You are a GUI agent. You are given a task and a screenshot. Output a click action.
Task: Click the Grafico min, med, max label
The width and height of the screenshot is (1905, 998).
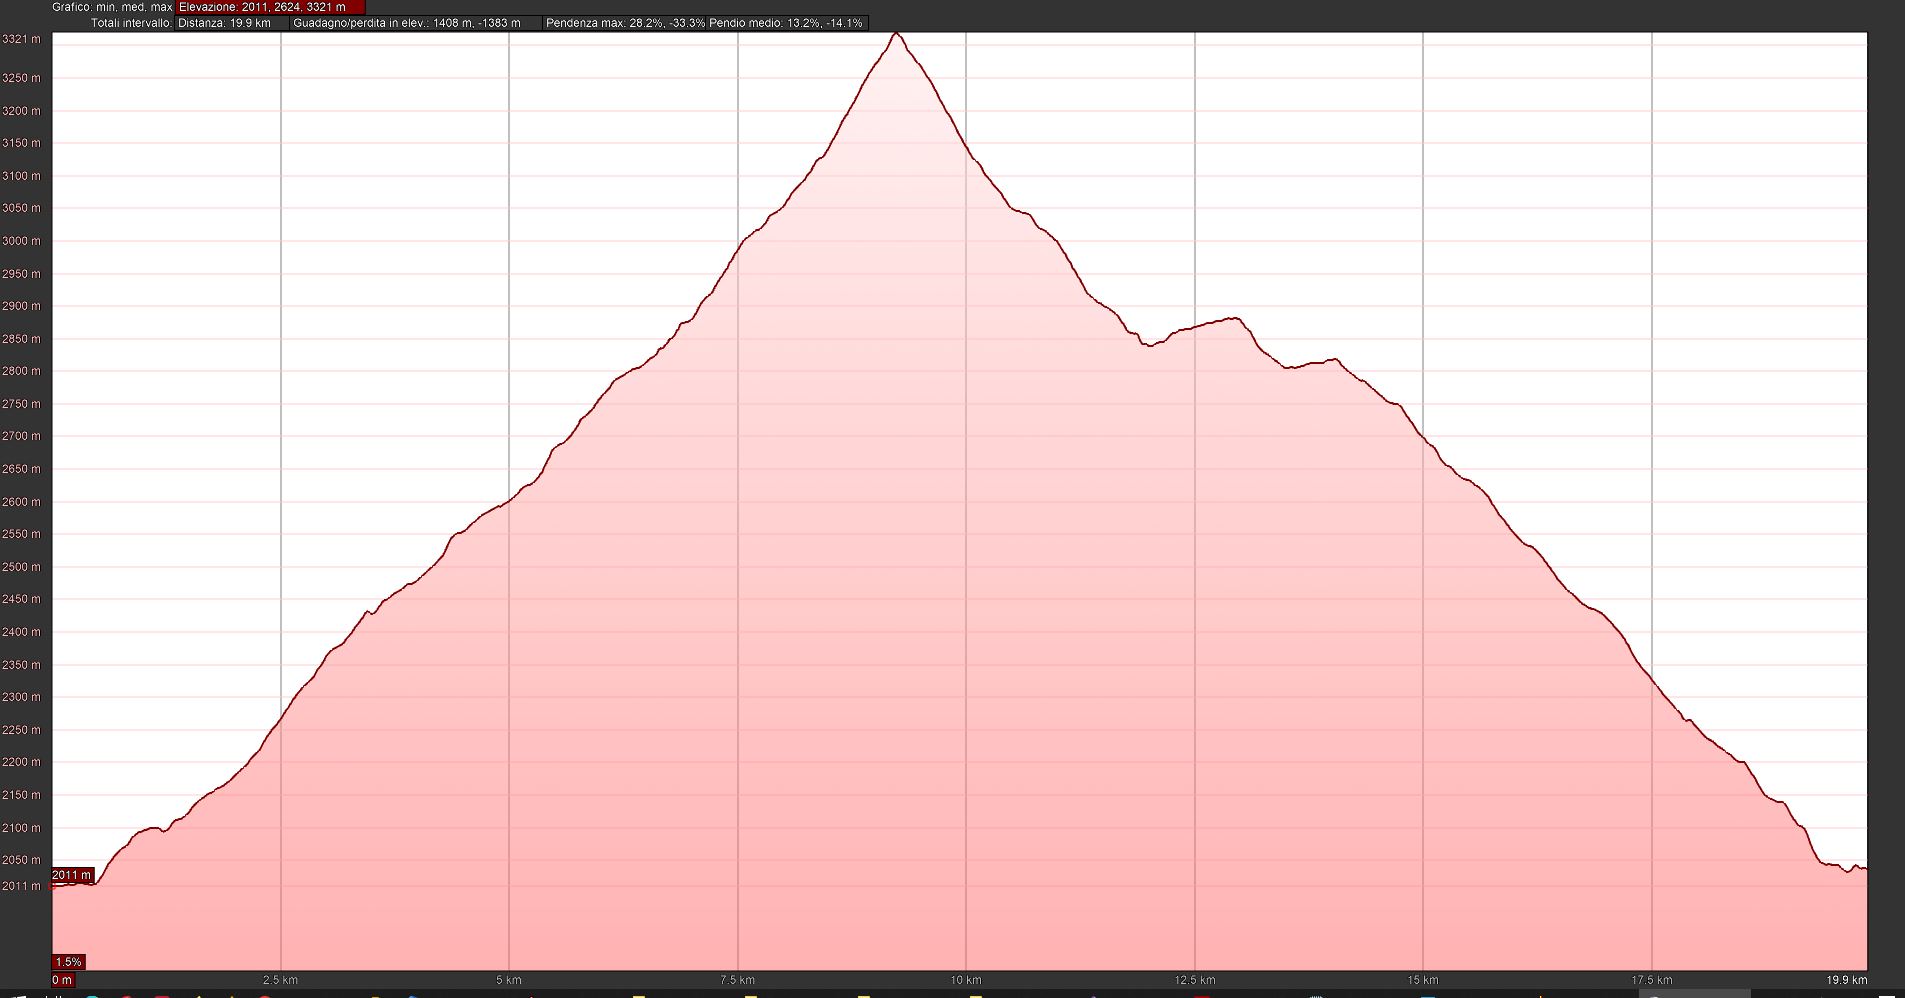click(113, 7)
